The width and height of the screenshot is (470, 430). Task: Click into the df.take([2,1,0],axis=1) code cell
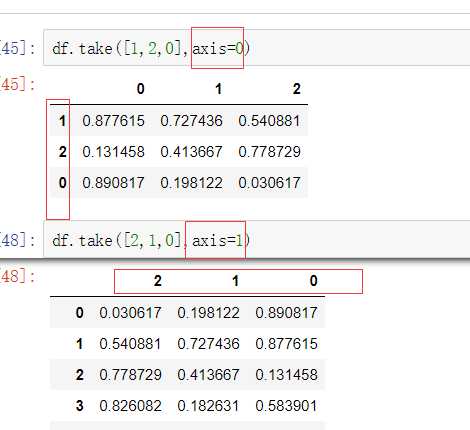coord(257,239)
